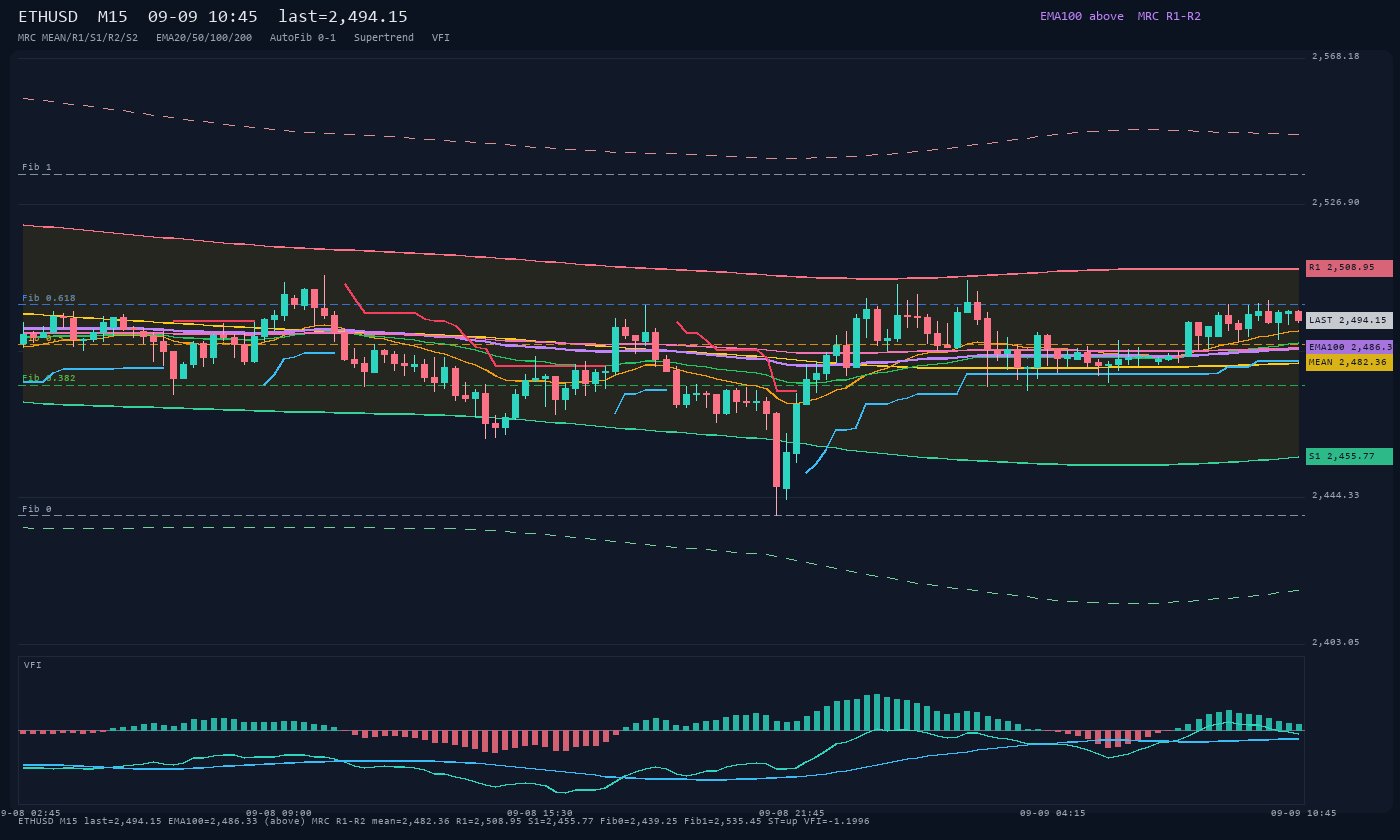1400x840 pixels.
Task: Select the M15 timeframe label in the title
Action: 114,17
